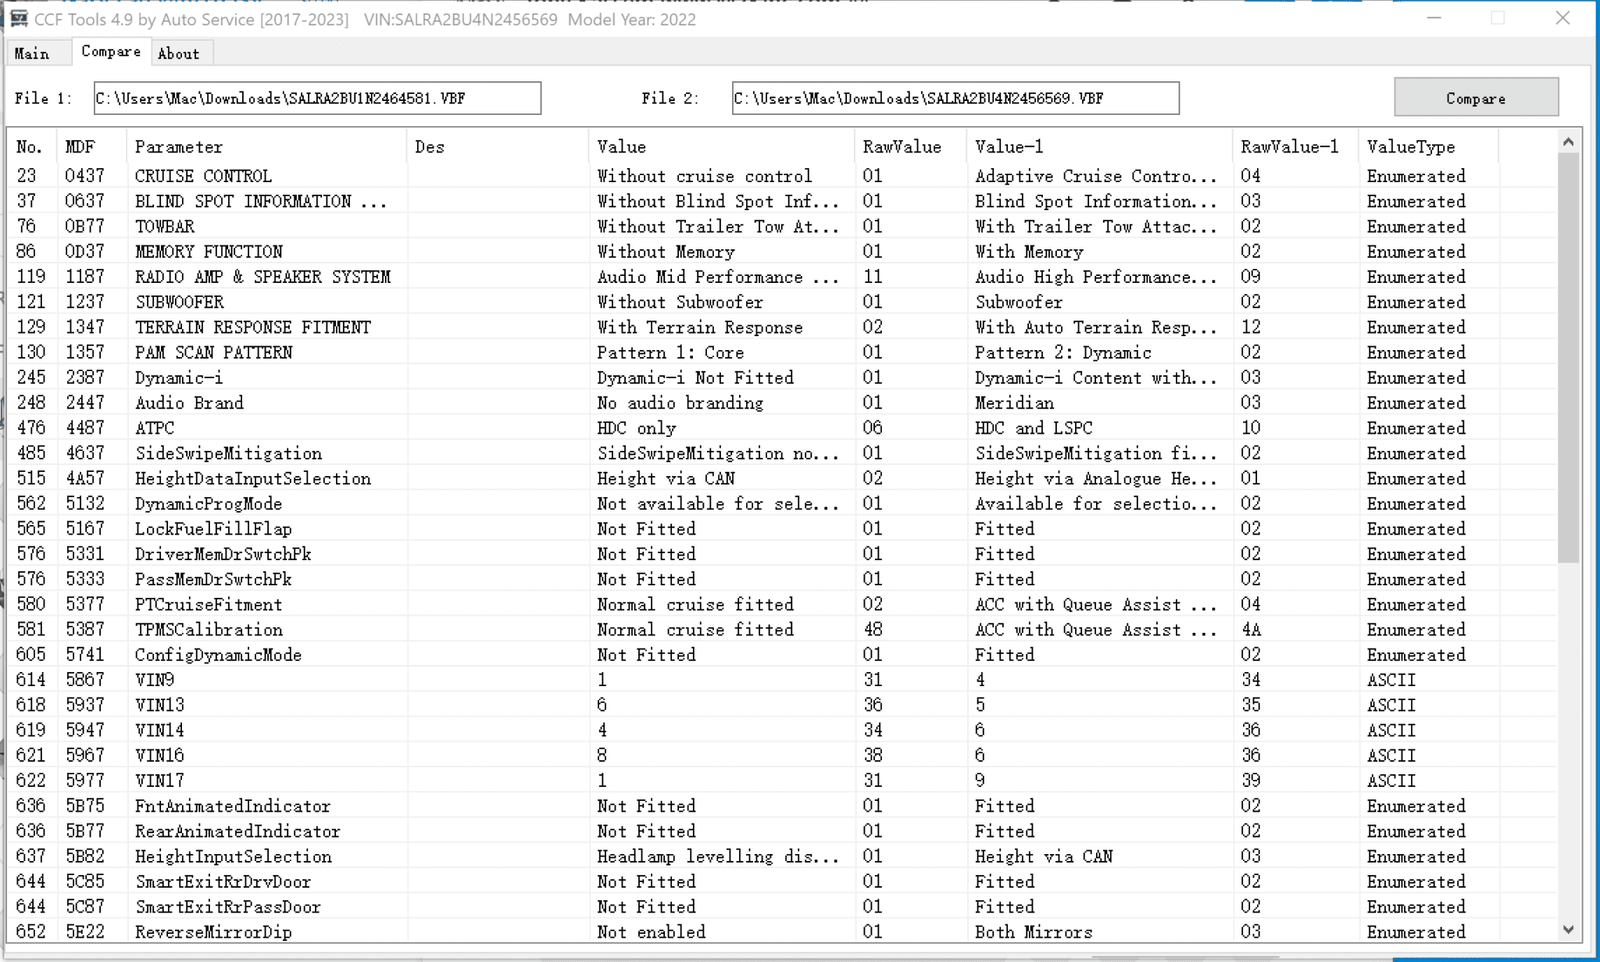This screenshot has width=1600, height=962.
Task: Click the CCF Tools icon in the title bar
Action: click(18, 18)
